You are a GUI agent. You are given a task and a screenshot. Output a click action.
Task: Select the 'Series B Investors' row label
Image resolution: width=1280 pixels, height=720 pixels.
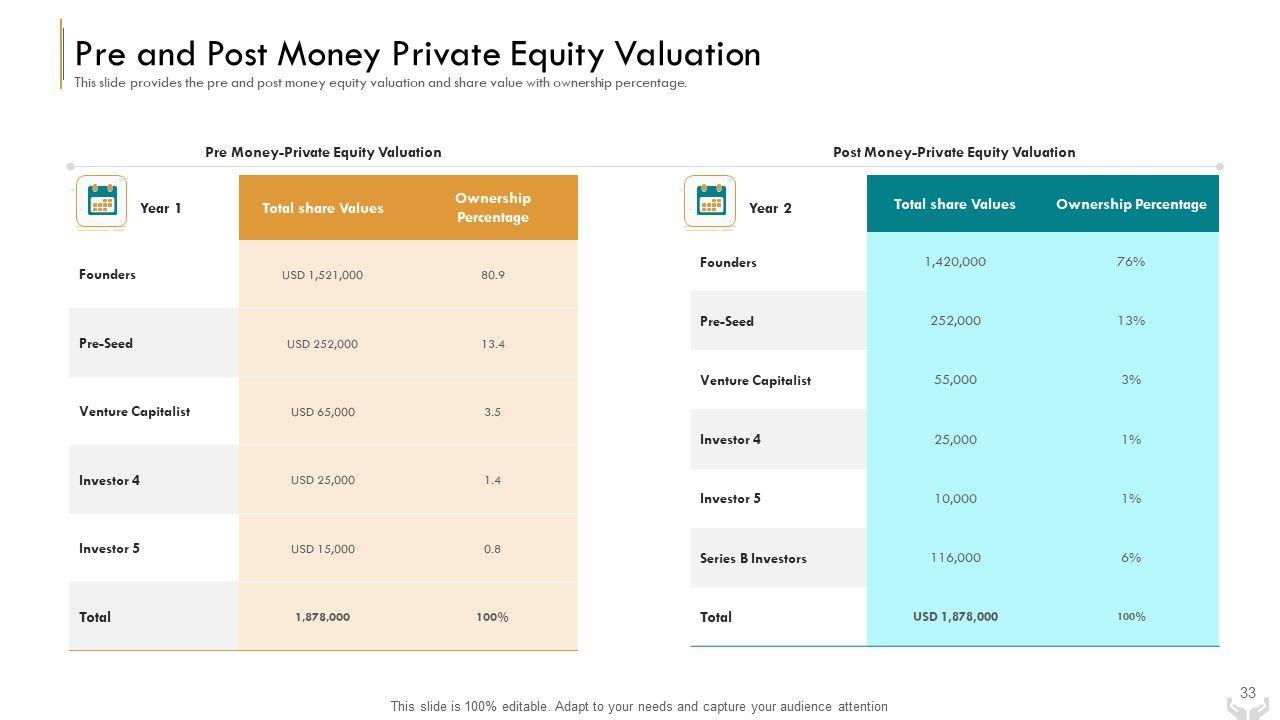click(753, 558)
